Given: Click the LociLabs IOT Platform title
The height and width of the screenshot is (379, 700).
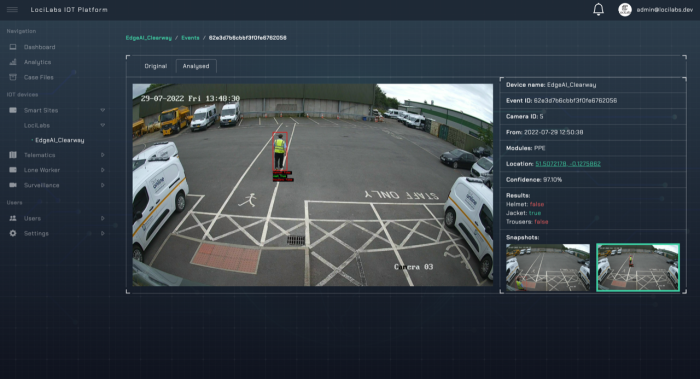Looking at the screenshot, I should point(69,9).
